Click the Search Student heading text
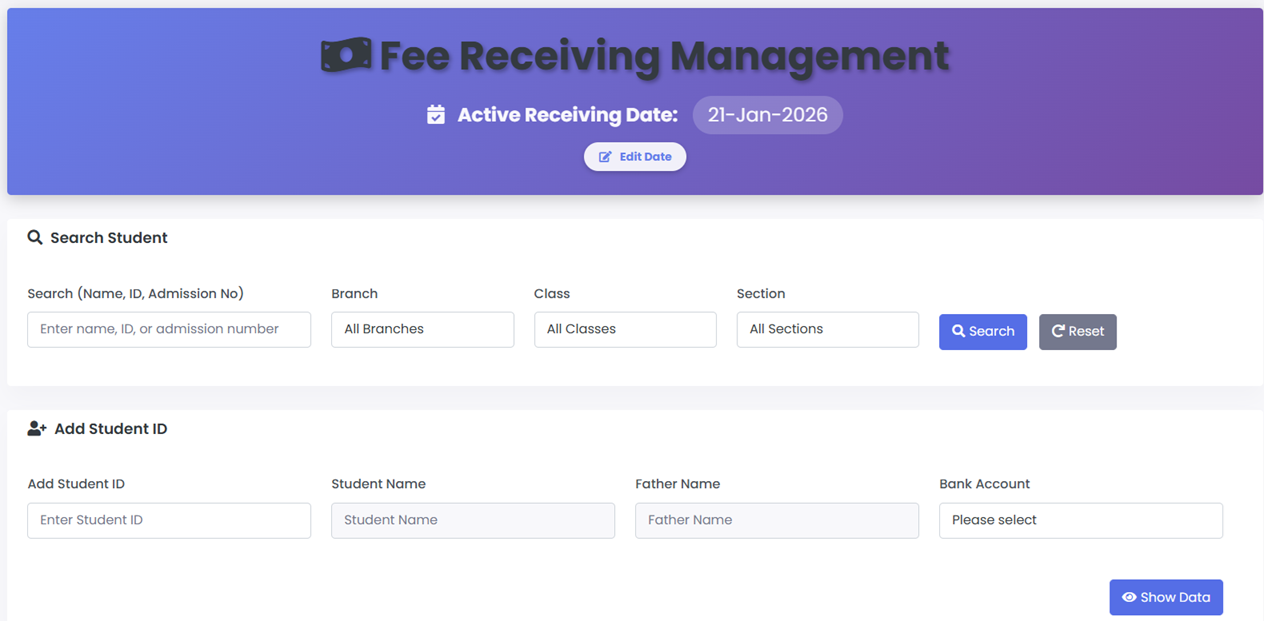 coord(109,238)
